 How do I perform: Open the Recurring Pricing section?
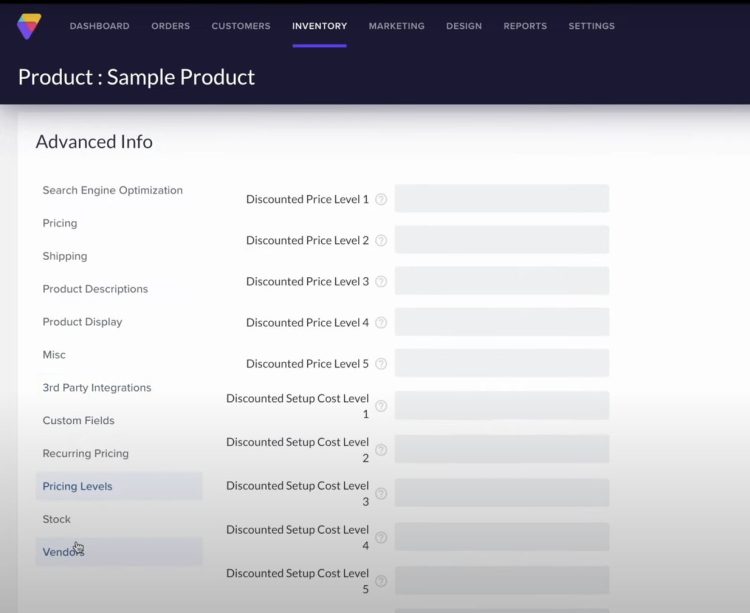coord(85,453)
